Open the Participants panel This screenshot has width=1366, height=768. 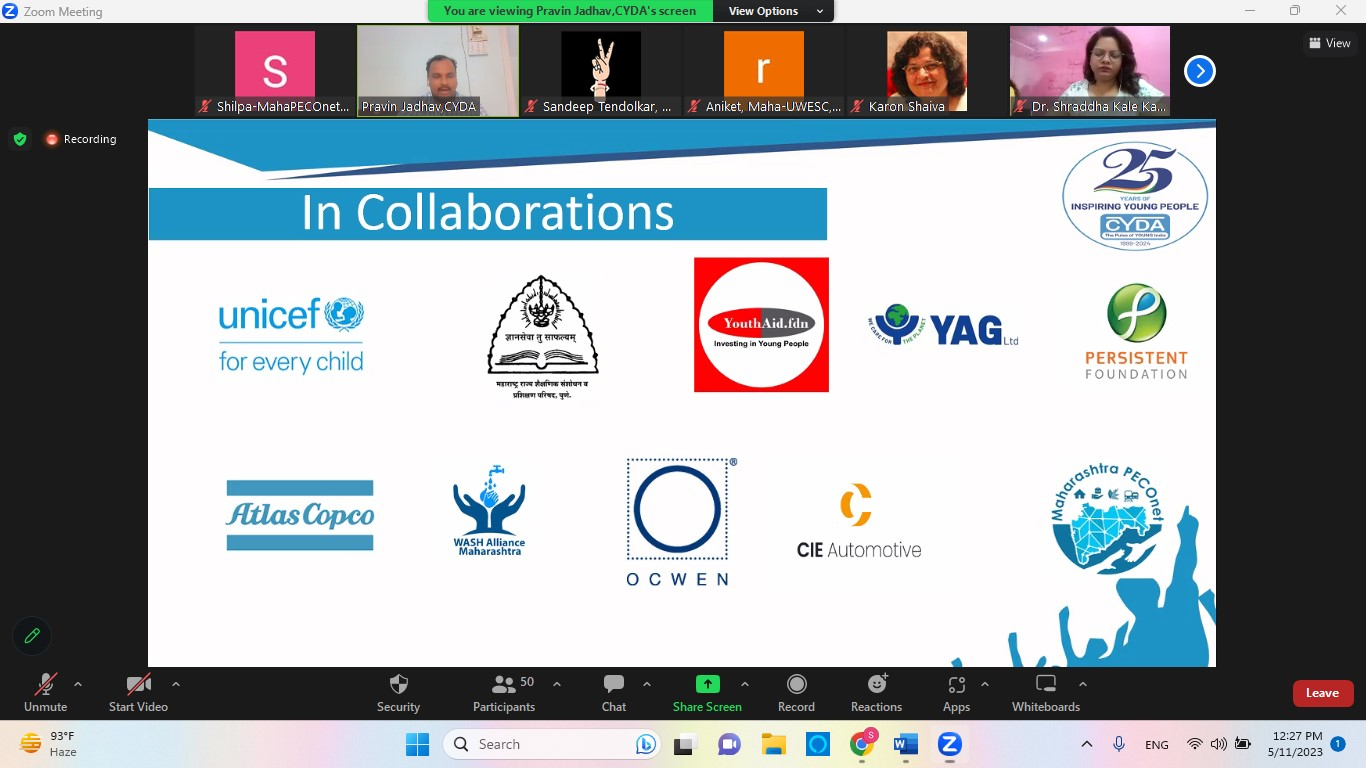click(504, 685)
